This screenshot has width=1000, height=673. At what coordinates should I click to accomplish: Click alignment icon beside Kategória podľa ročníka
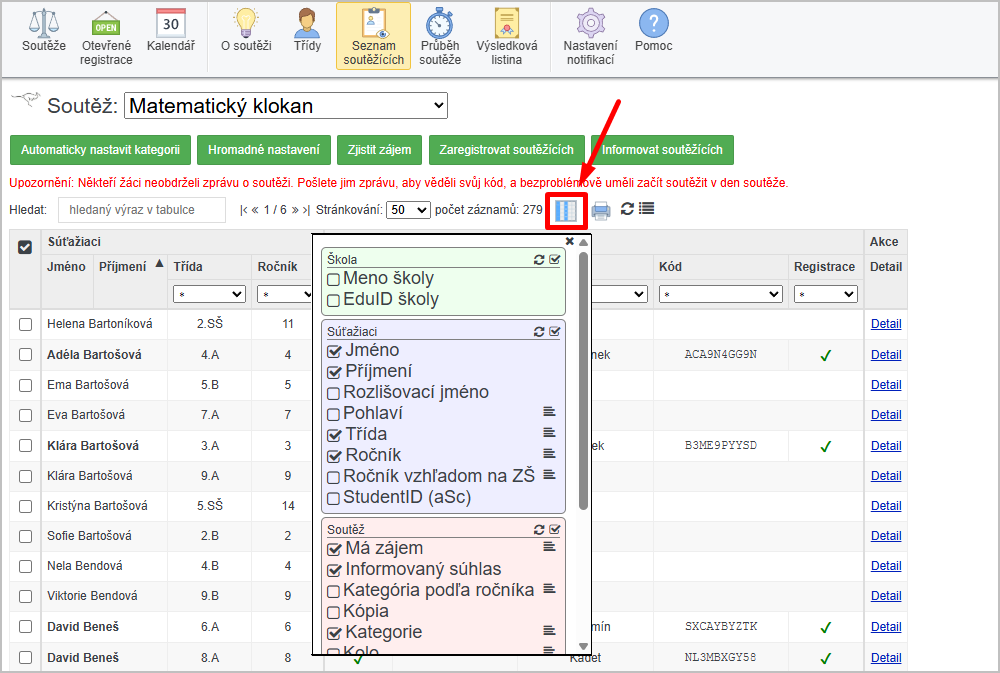click(x=549, y=589)
